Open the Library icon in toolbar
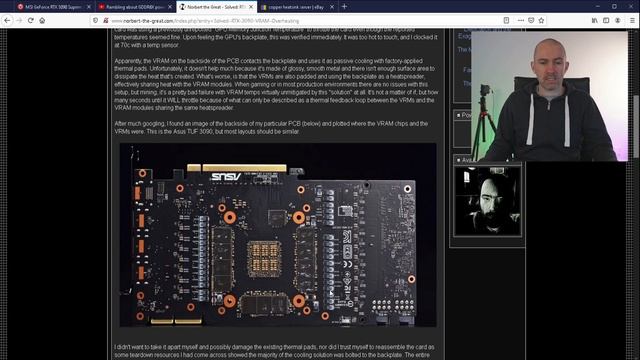 [x=595, y=20]
